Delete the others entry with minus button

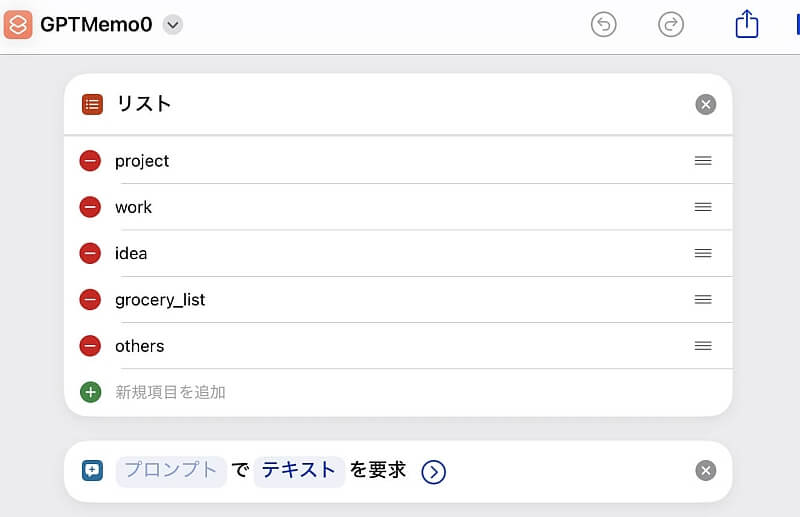click(x=90, y=346)
